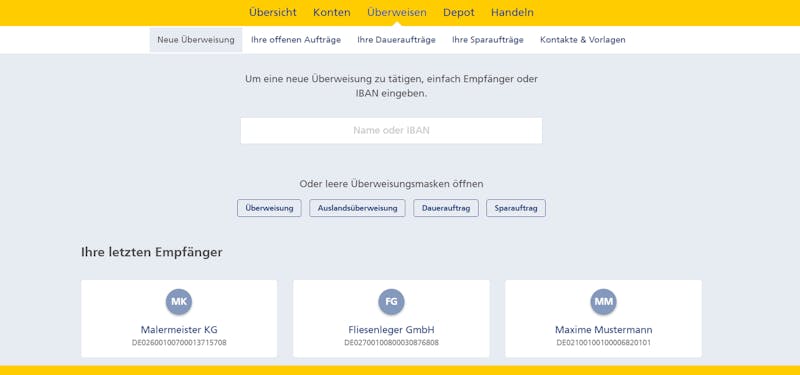Open Ihre Sparaufträge tab
The image size is (800, 375).
pos(488,40)
